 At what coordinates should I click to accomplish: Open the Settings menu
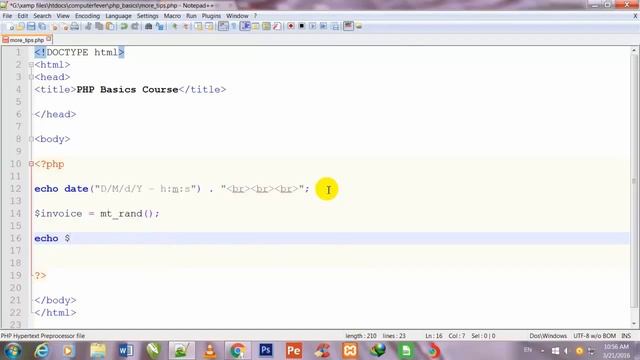coord(147,16)
